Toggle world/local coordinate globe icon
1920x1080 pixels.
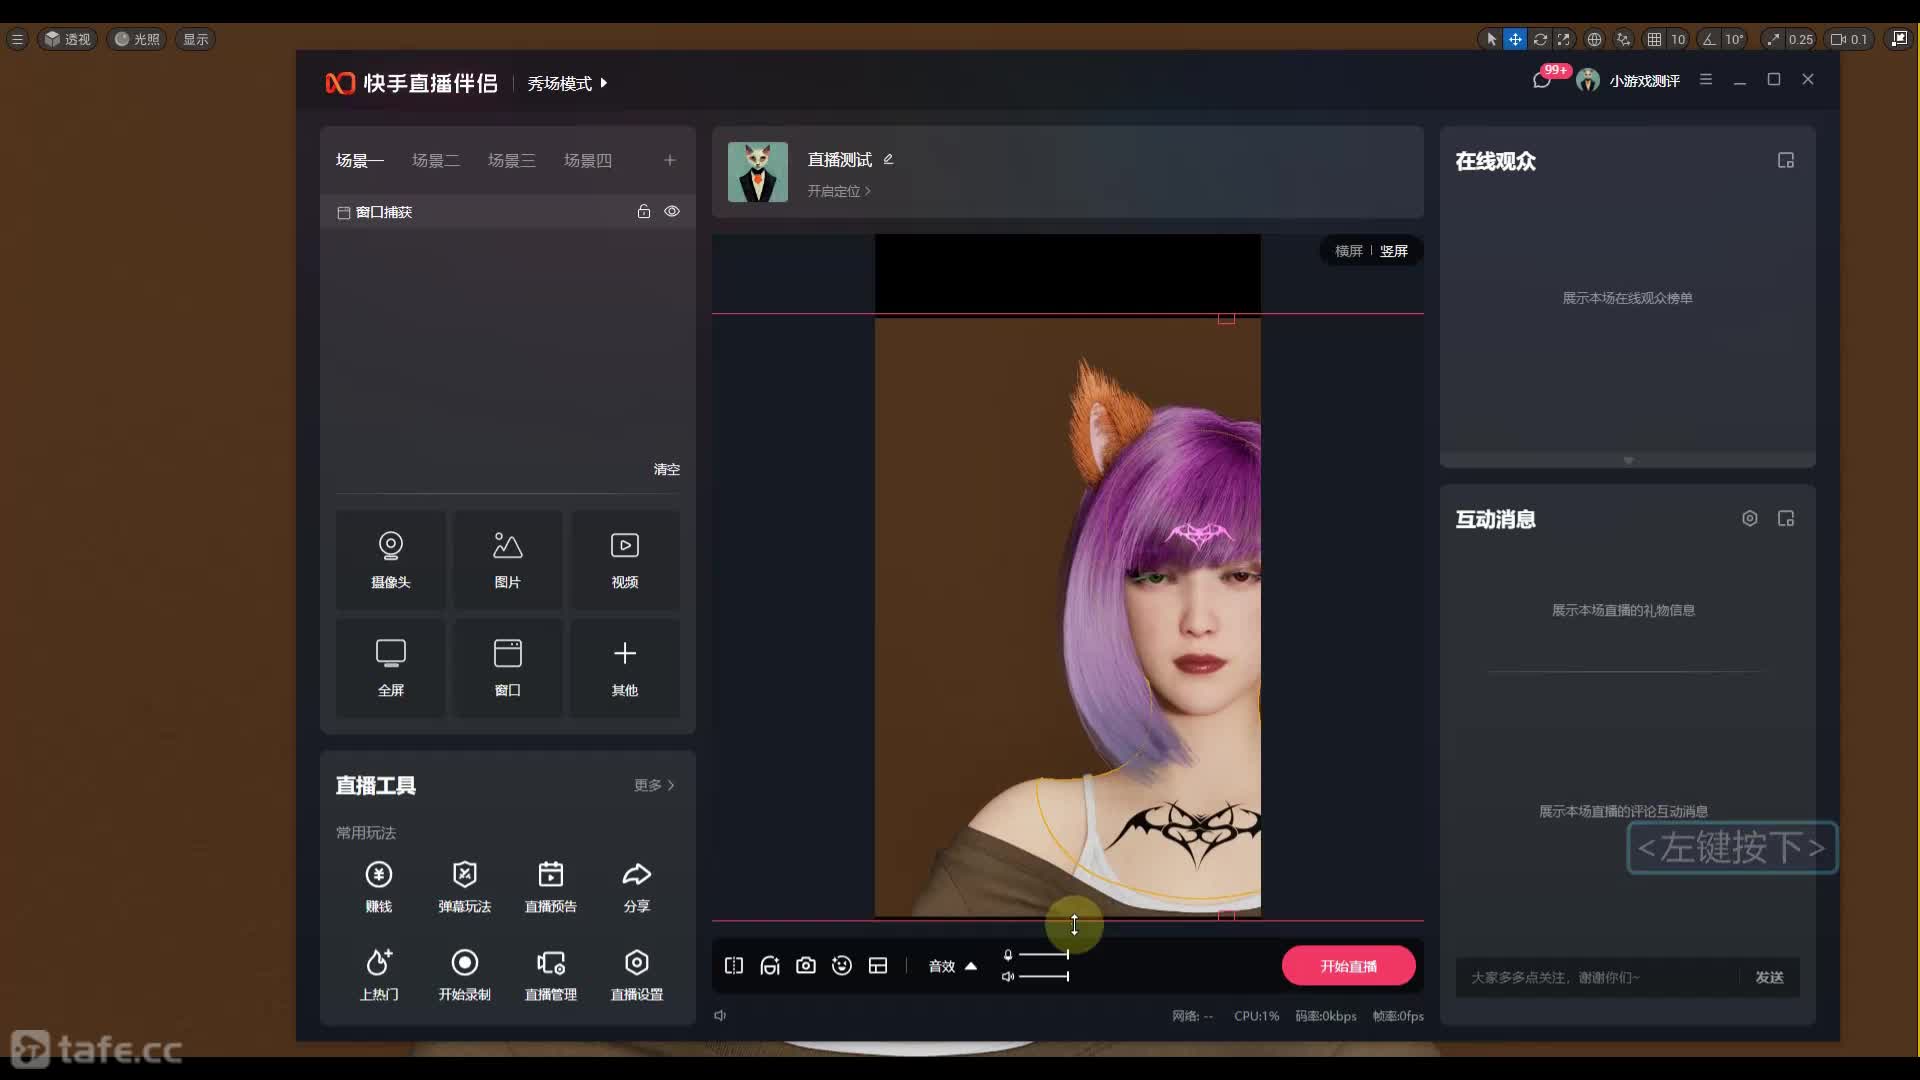point(1594,39)
